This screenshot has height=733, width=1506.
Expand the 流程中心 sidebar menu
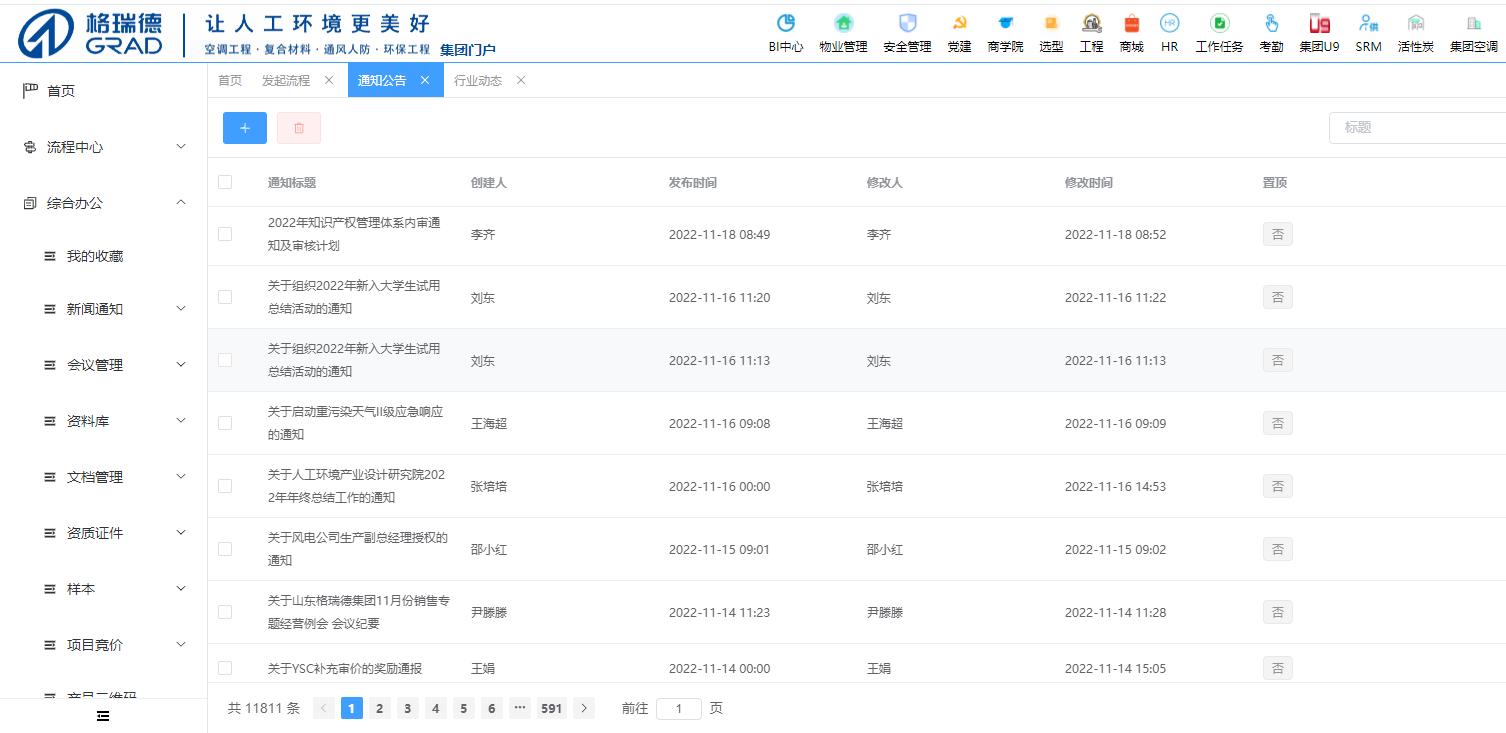click(x=103, y=147)
